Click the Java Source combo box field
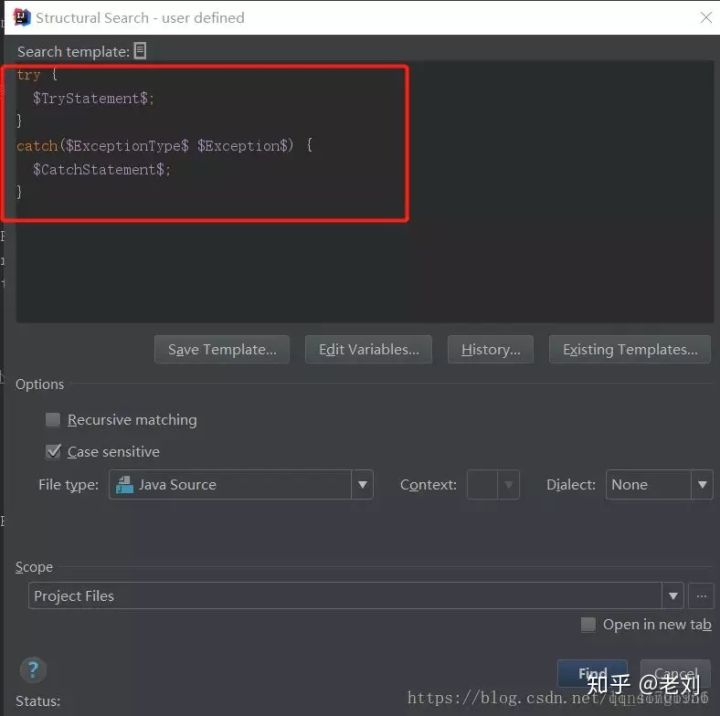720x716 pixels. click(241, 485)
